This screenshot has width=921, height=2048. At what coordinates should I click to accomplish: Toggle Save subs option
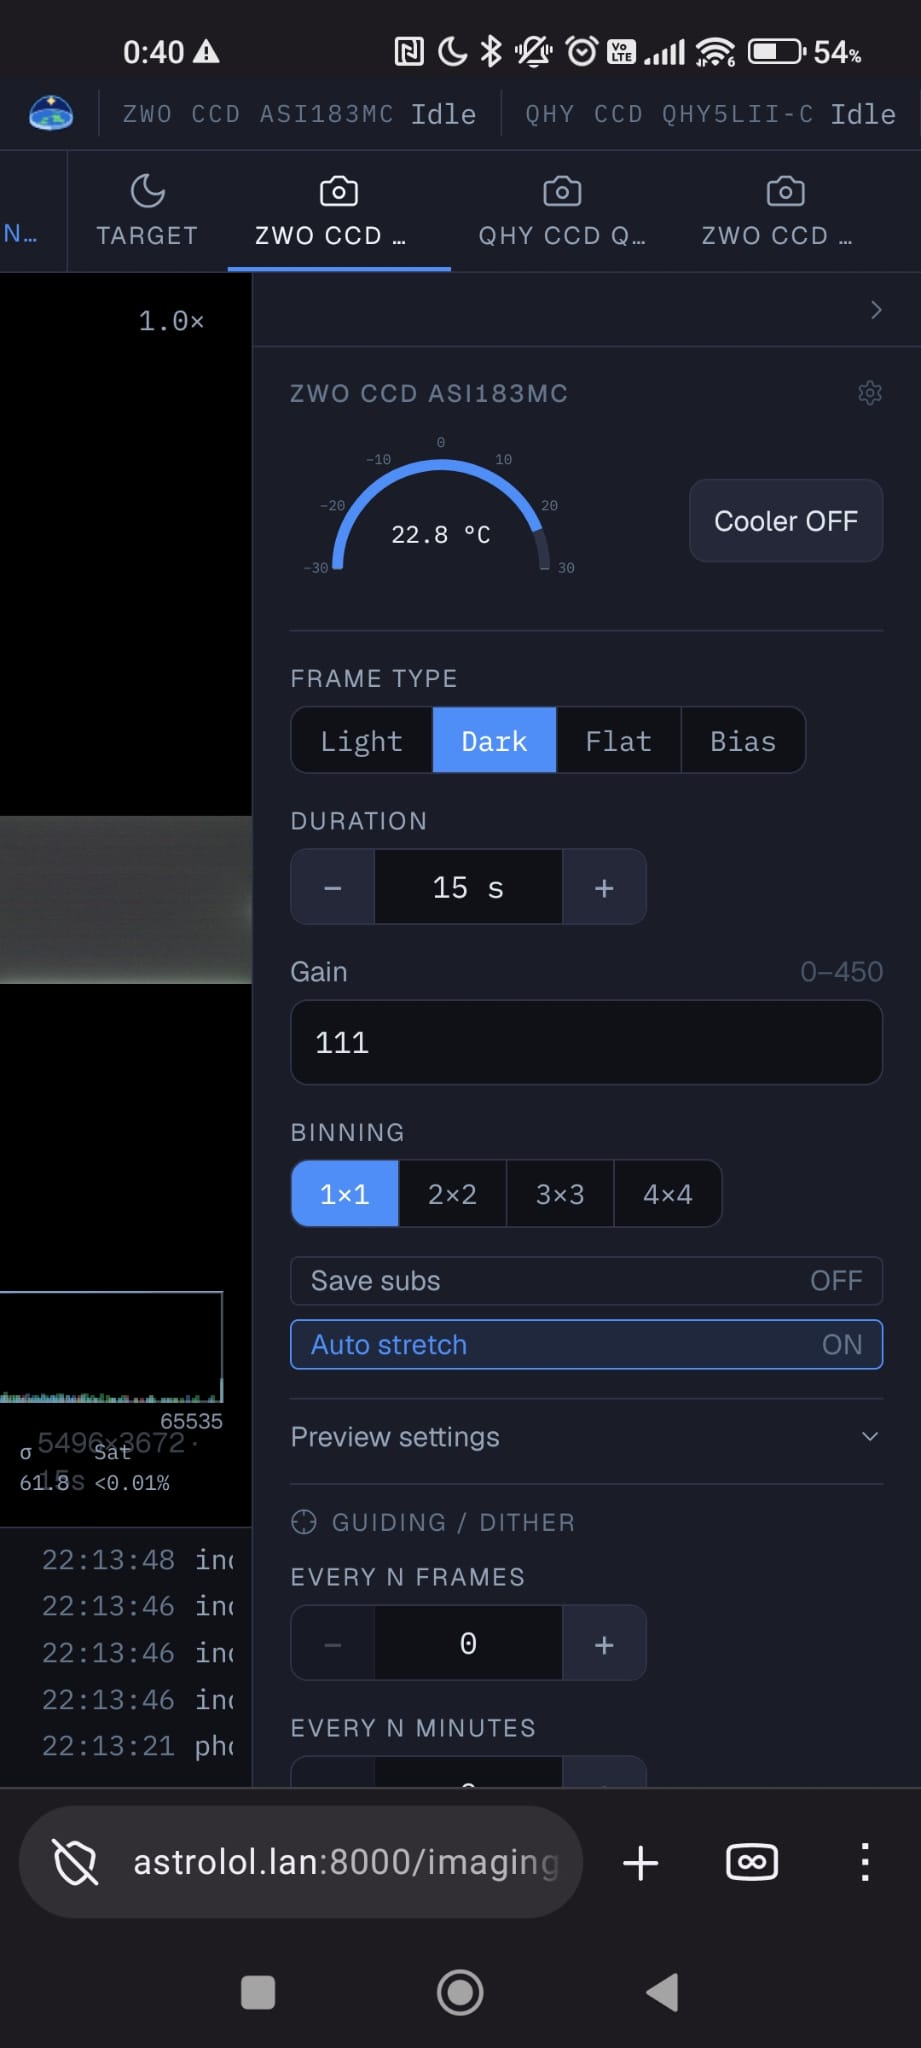(586, 1281)
